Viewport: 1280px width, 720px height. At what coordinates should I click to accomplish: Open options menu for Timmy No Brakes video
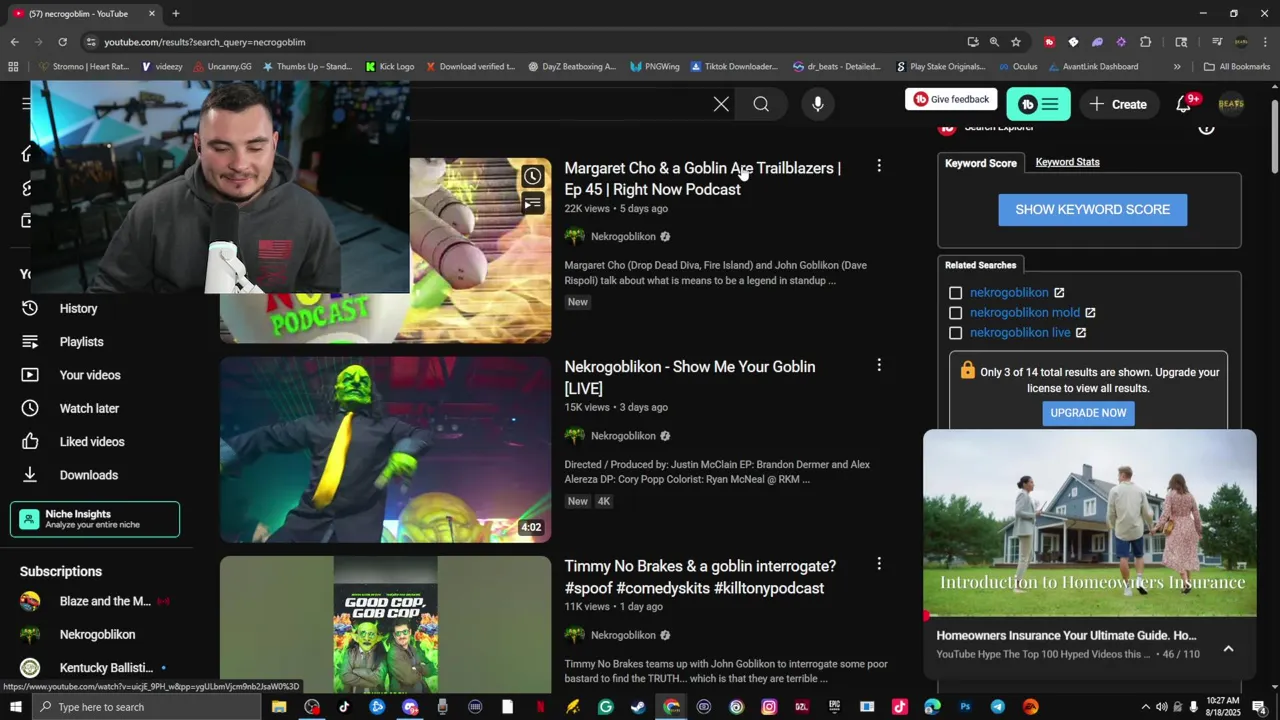tap(879, 564)
